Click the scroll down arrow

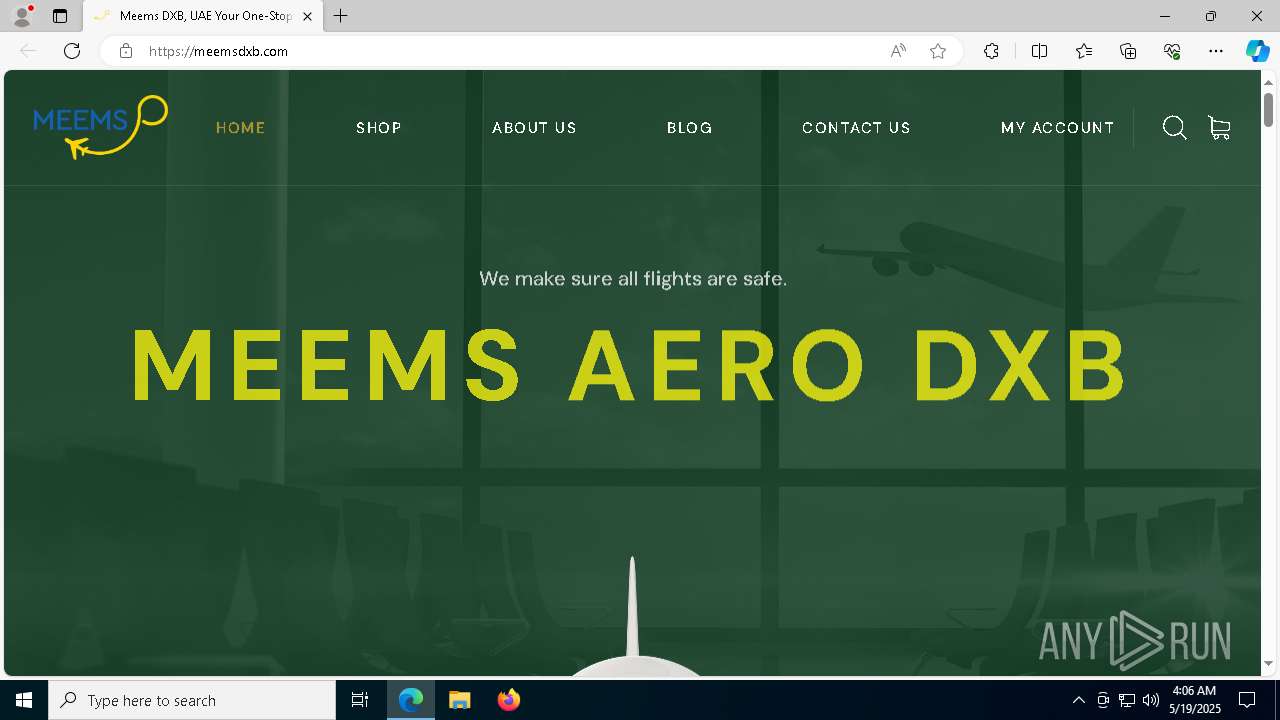[x=1268, y=664]
